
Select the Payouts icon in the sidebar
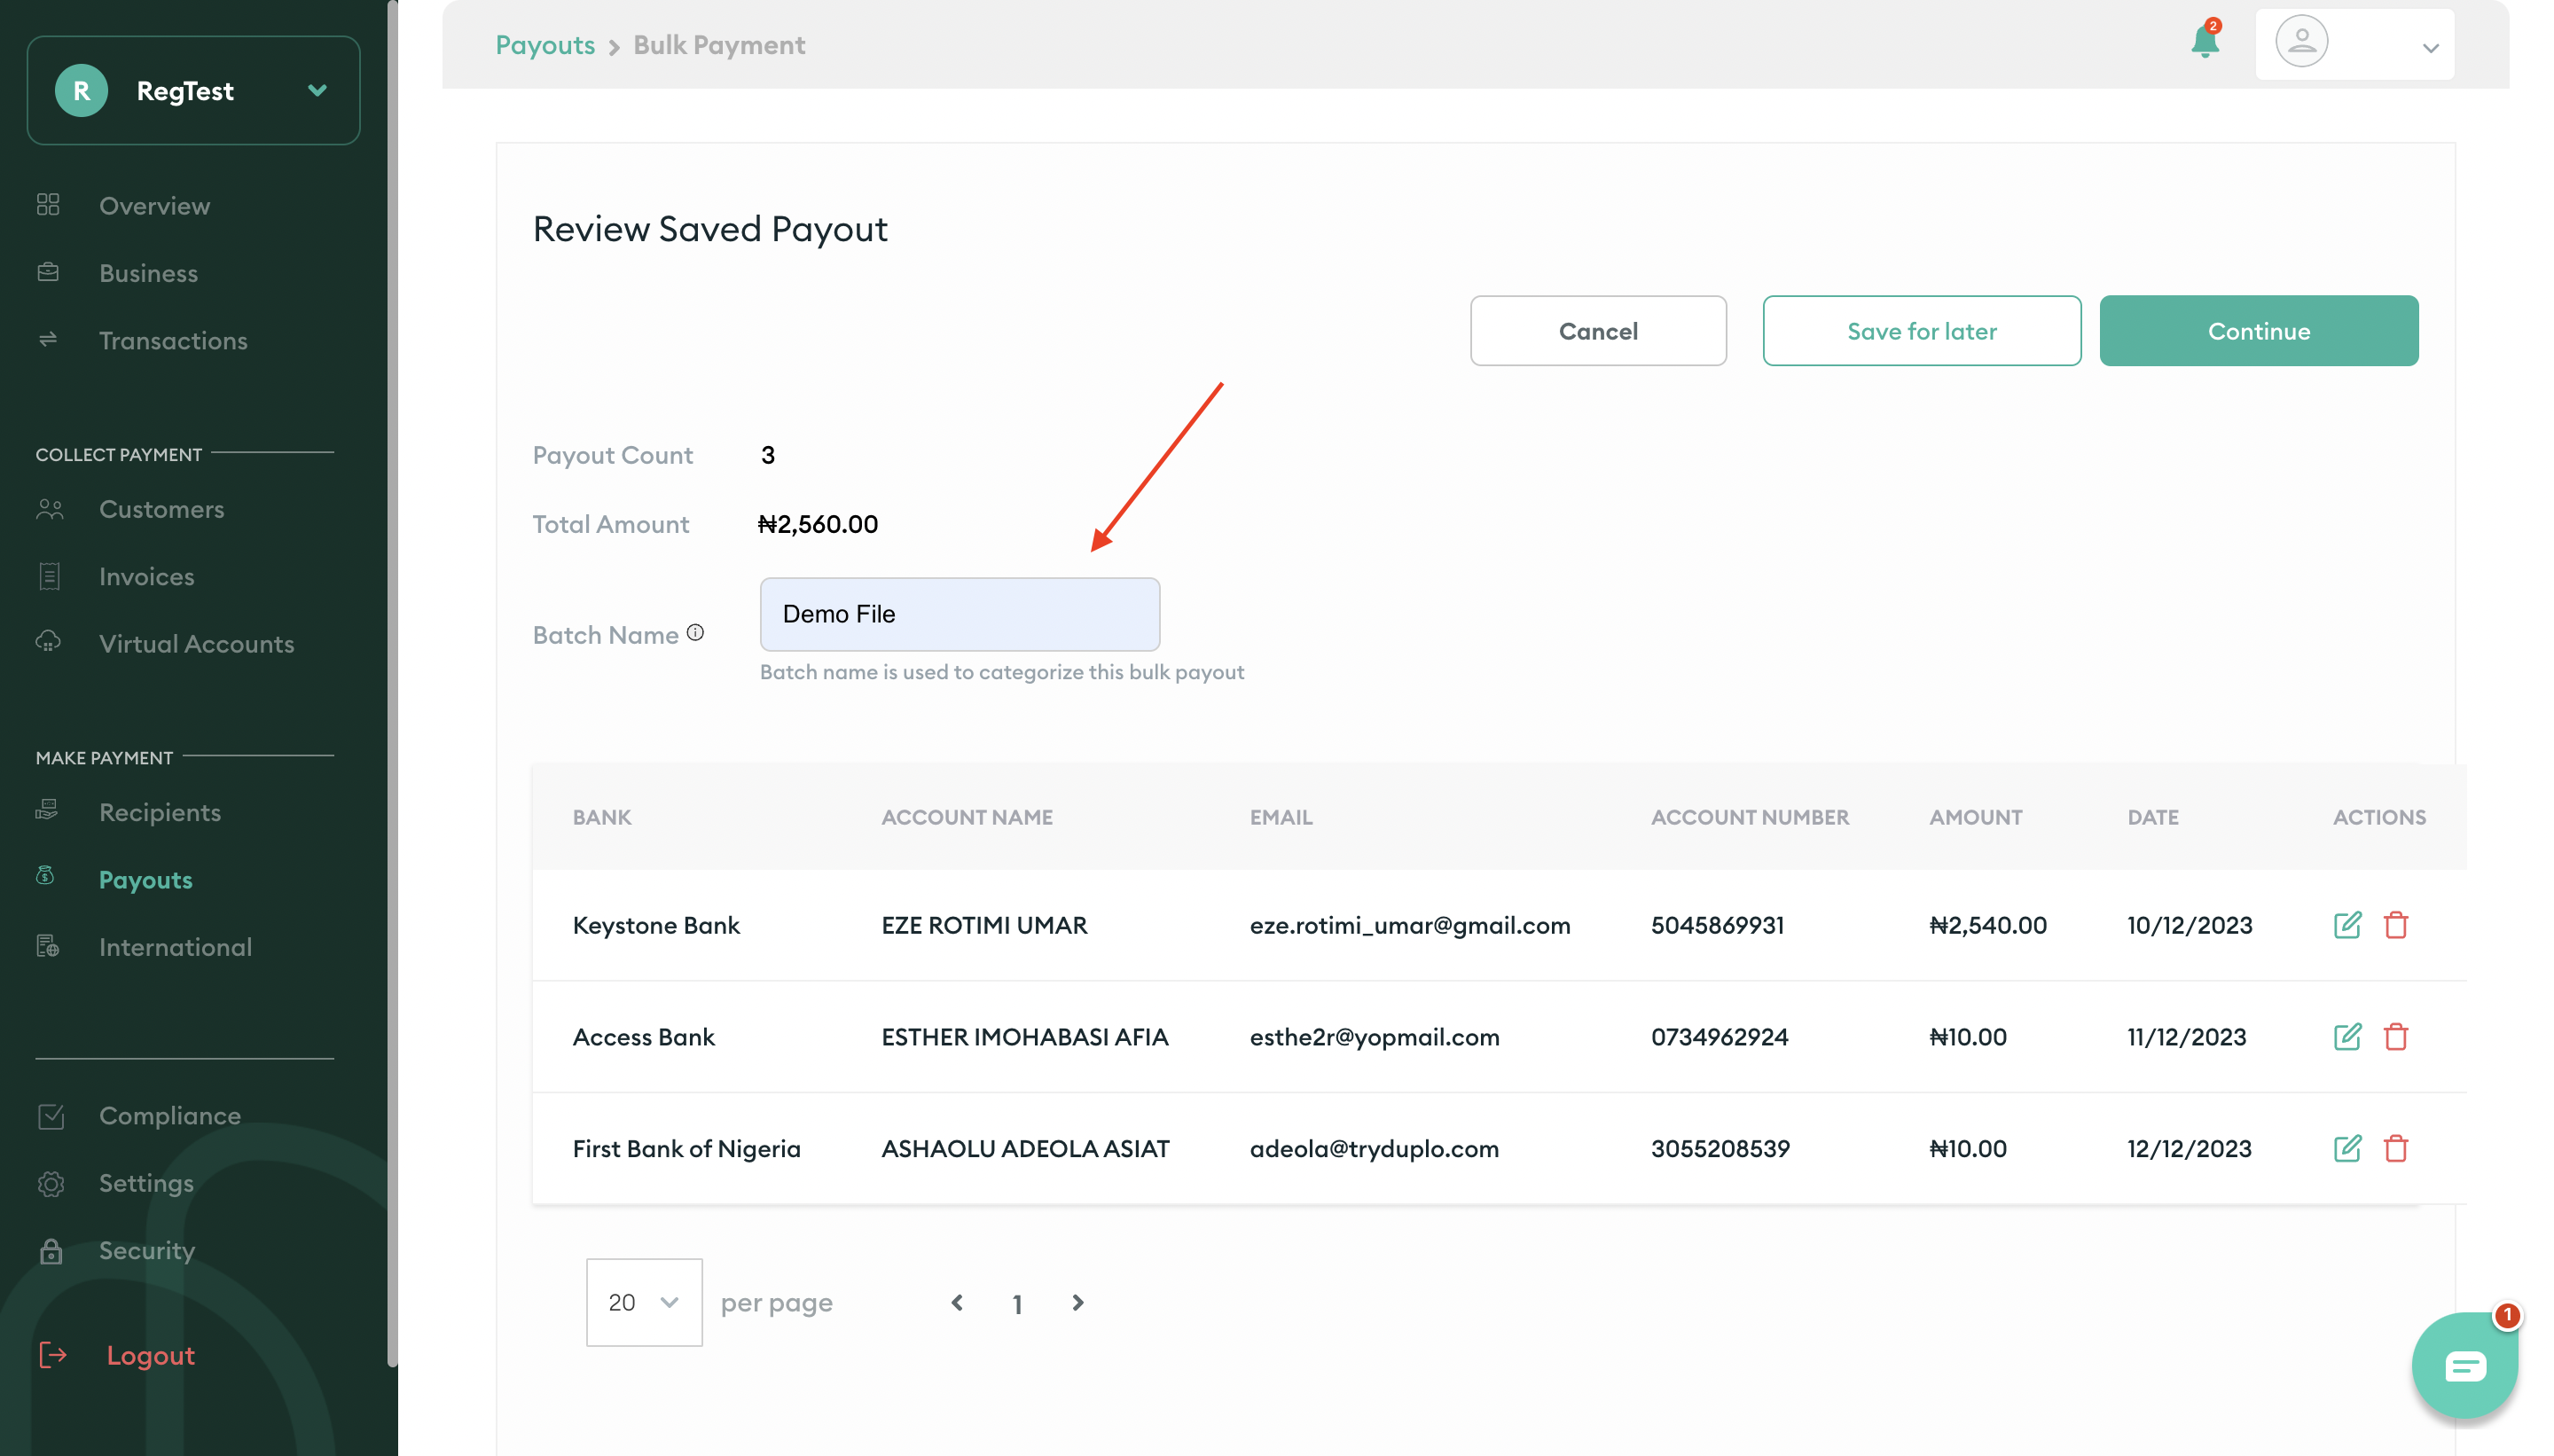(x=47, y=877)
